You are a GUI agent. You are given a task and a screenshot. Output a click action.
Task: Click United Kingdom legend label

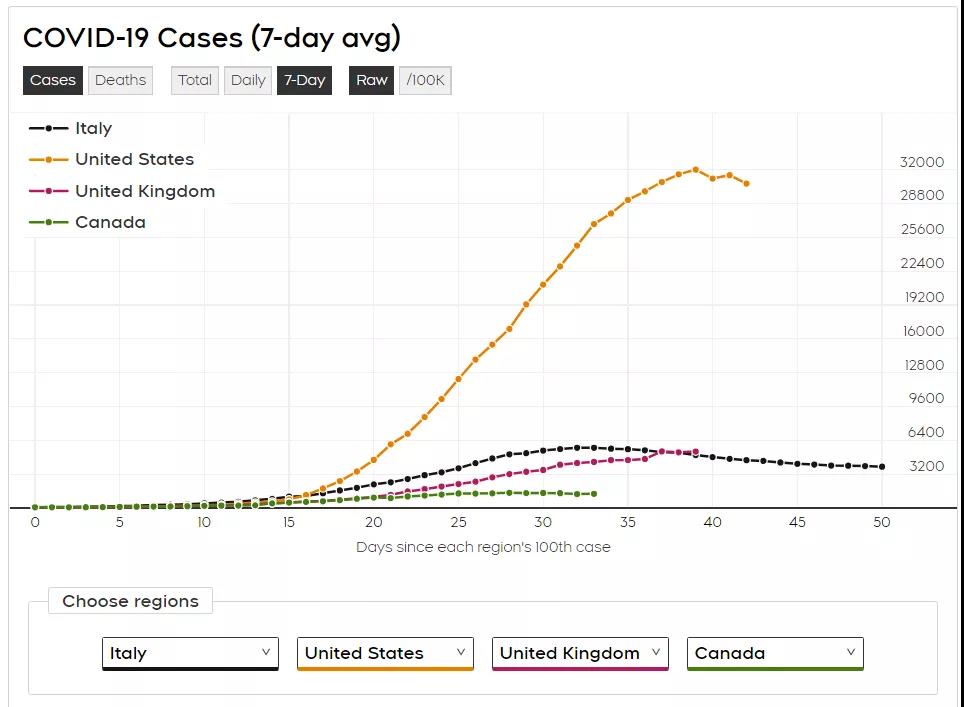[145, 191]
